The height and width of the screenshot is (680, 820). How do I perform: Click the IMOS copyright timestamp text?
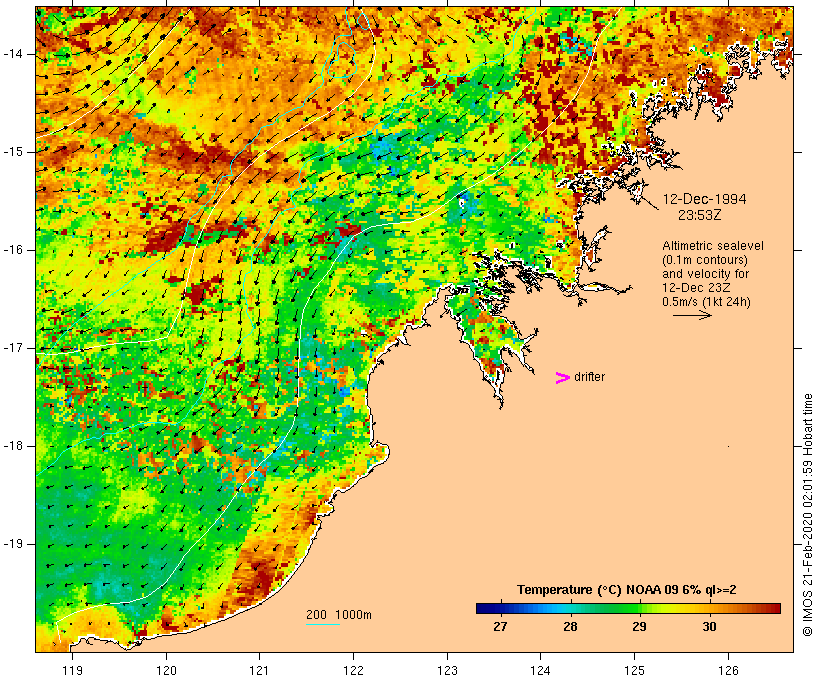pyautogui.click(x=807, y=515)
